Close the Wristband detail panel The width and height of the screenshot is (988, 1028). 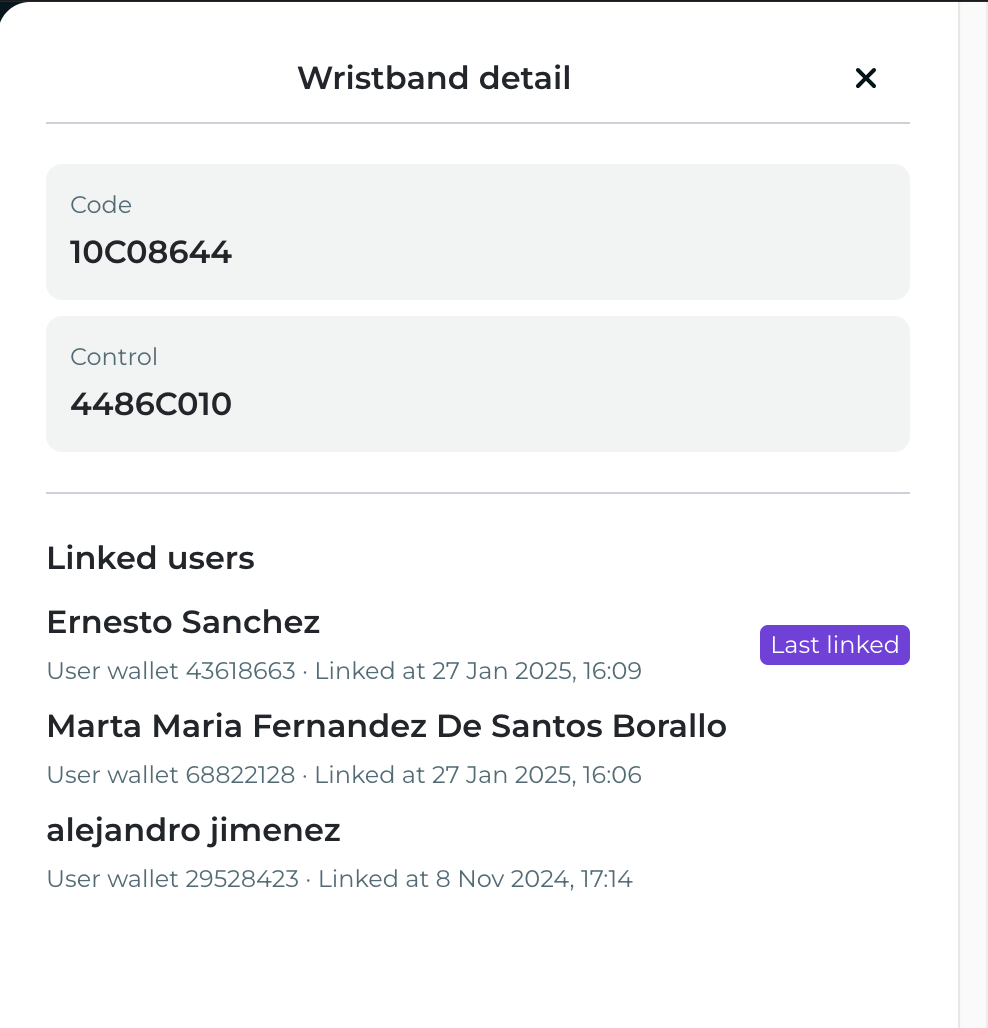click(x=865, y=78)
